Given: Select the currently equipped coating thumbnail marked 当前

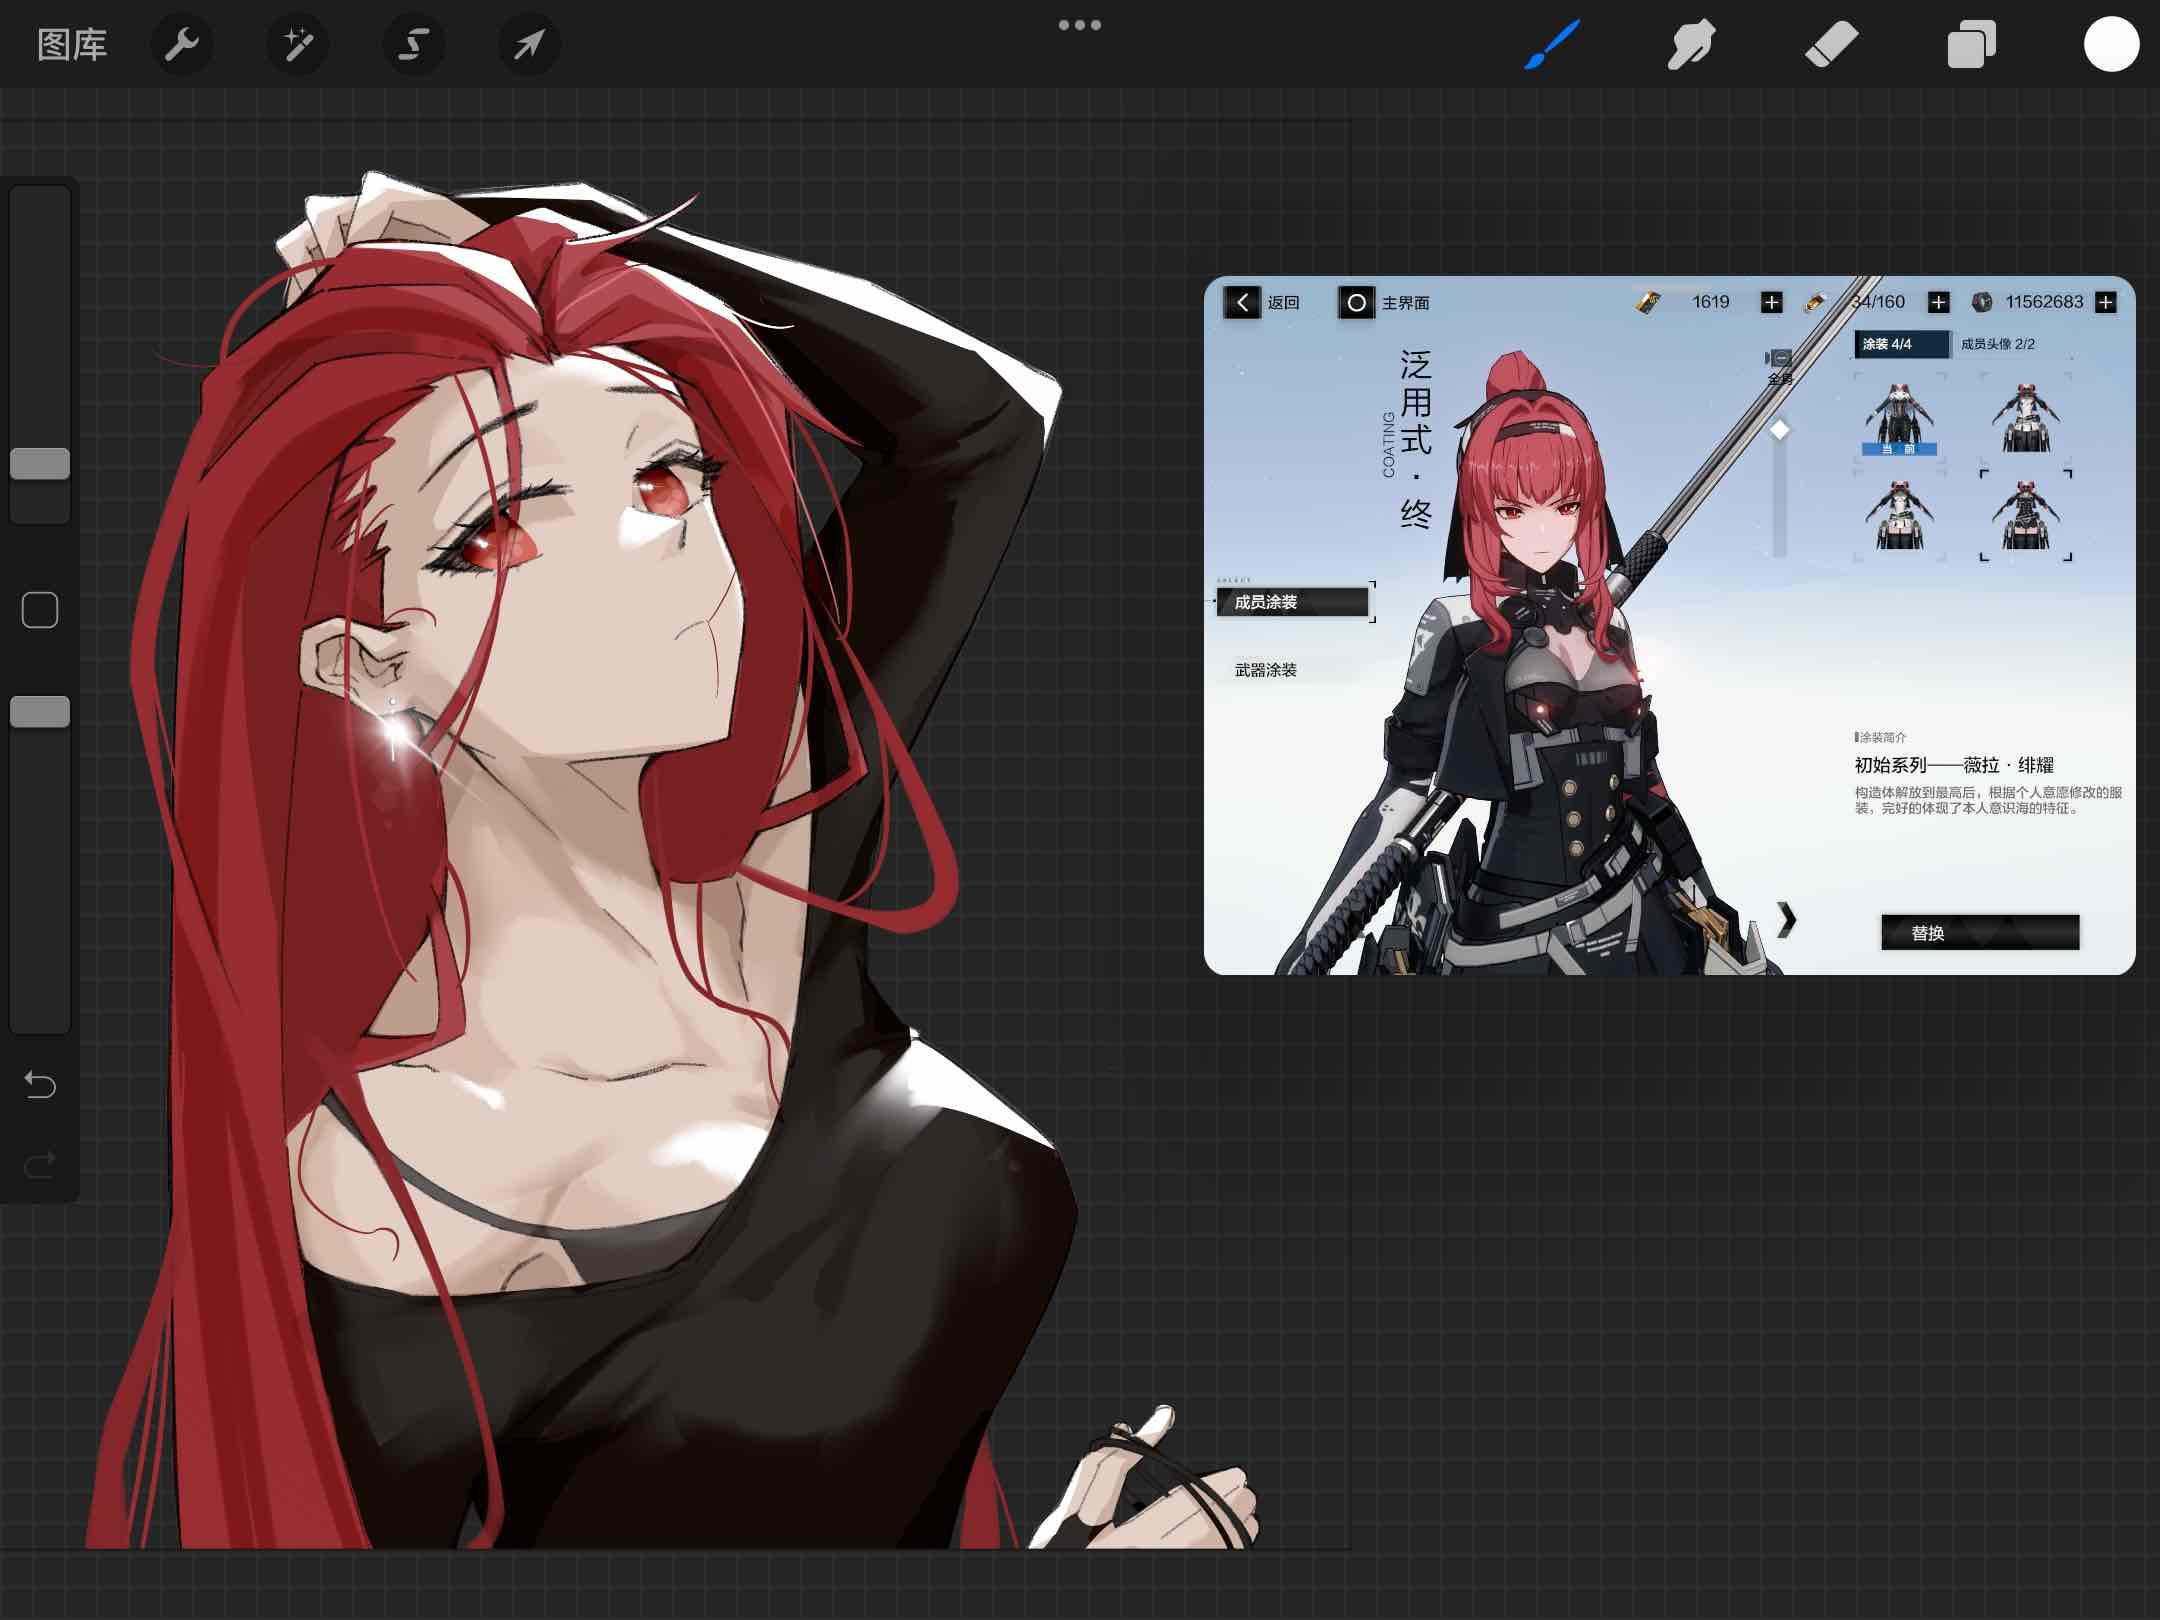Looking at the screenshot, I should click(x=1899, y=418).
